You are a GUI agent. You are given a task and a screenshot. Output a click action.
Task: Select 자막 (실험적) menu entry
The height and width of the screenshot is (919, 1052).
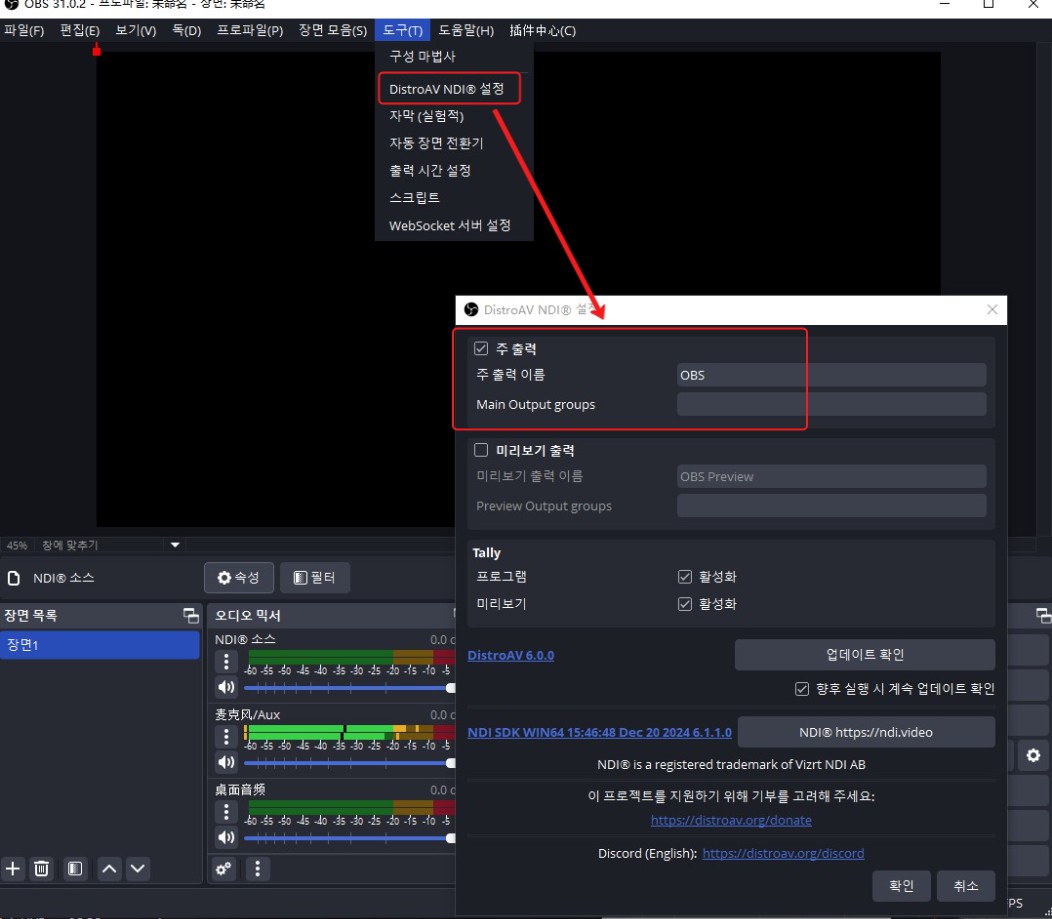coord(454,116)
